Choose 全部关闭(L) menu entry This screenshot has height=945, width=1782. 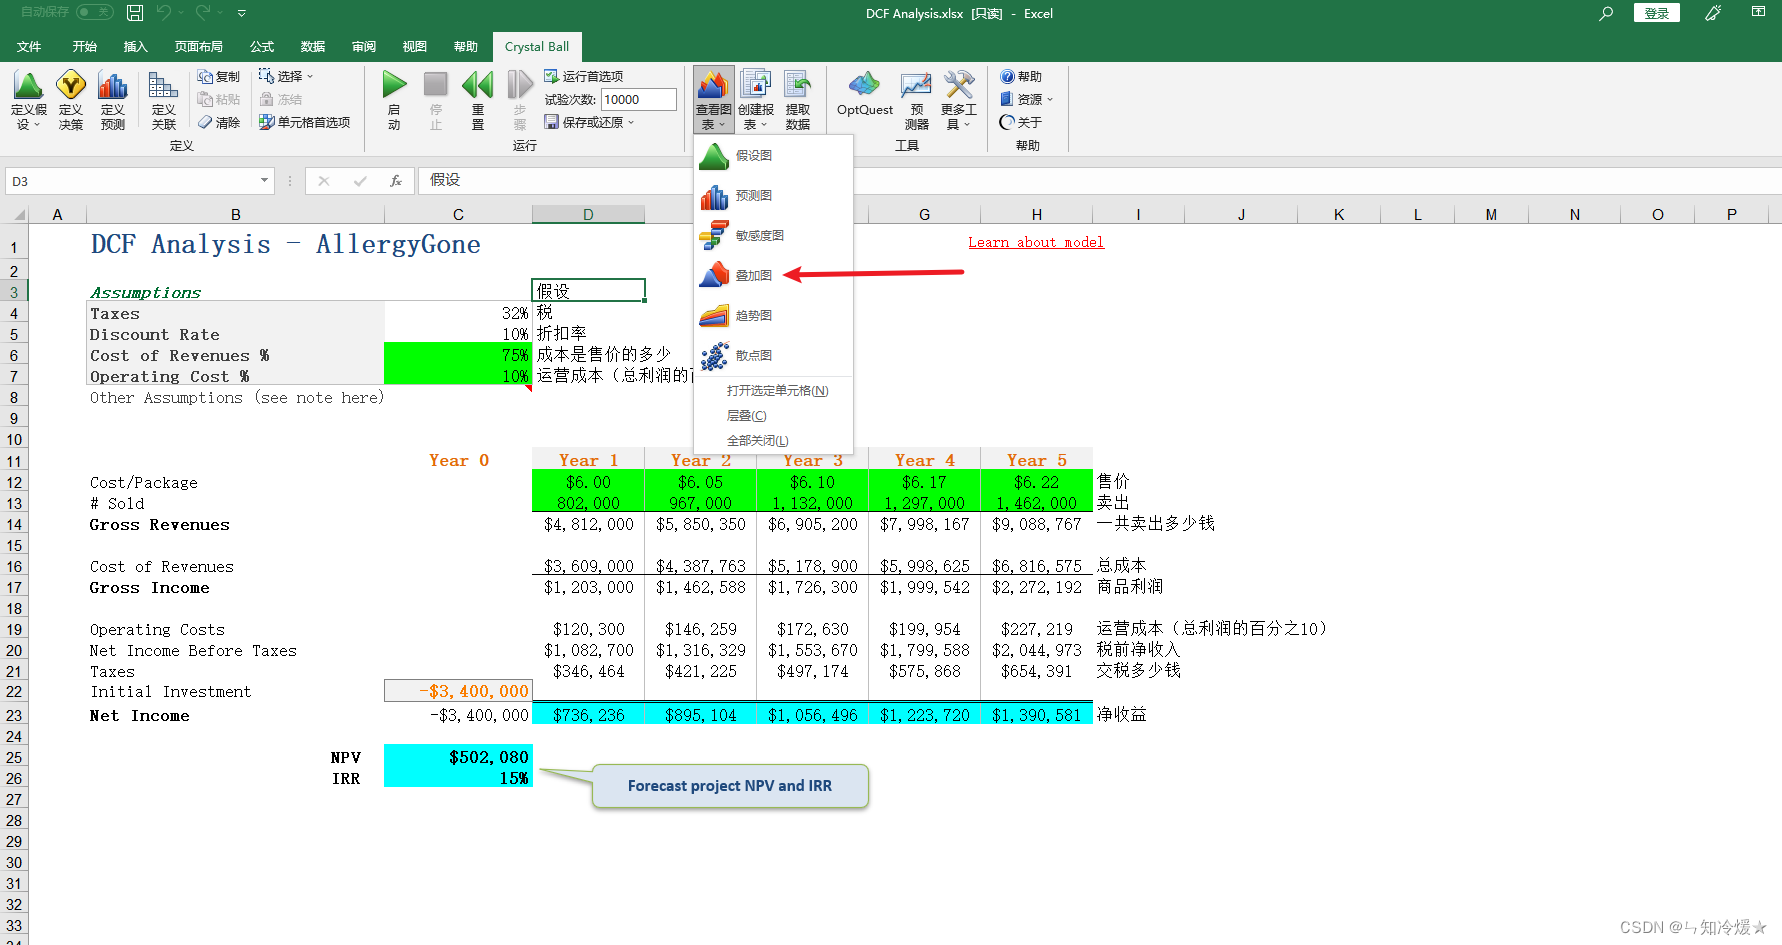click(757, 440)
